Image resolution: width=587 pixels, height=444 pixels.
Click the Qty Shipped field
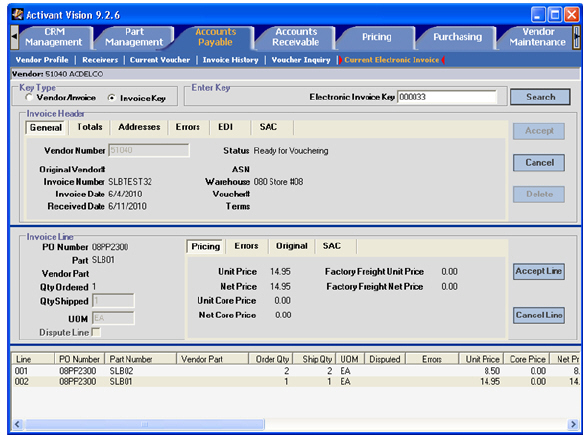coord(113,301)
